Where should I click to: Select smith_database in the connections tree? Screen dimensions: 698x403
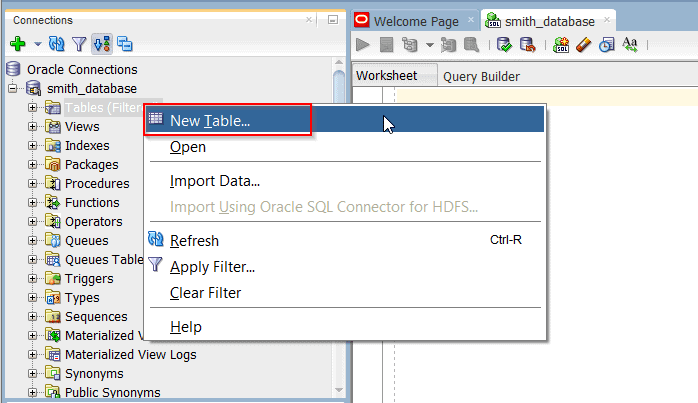point(92,89)
